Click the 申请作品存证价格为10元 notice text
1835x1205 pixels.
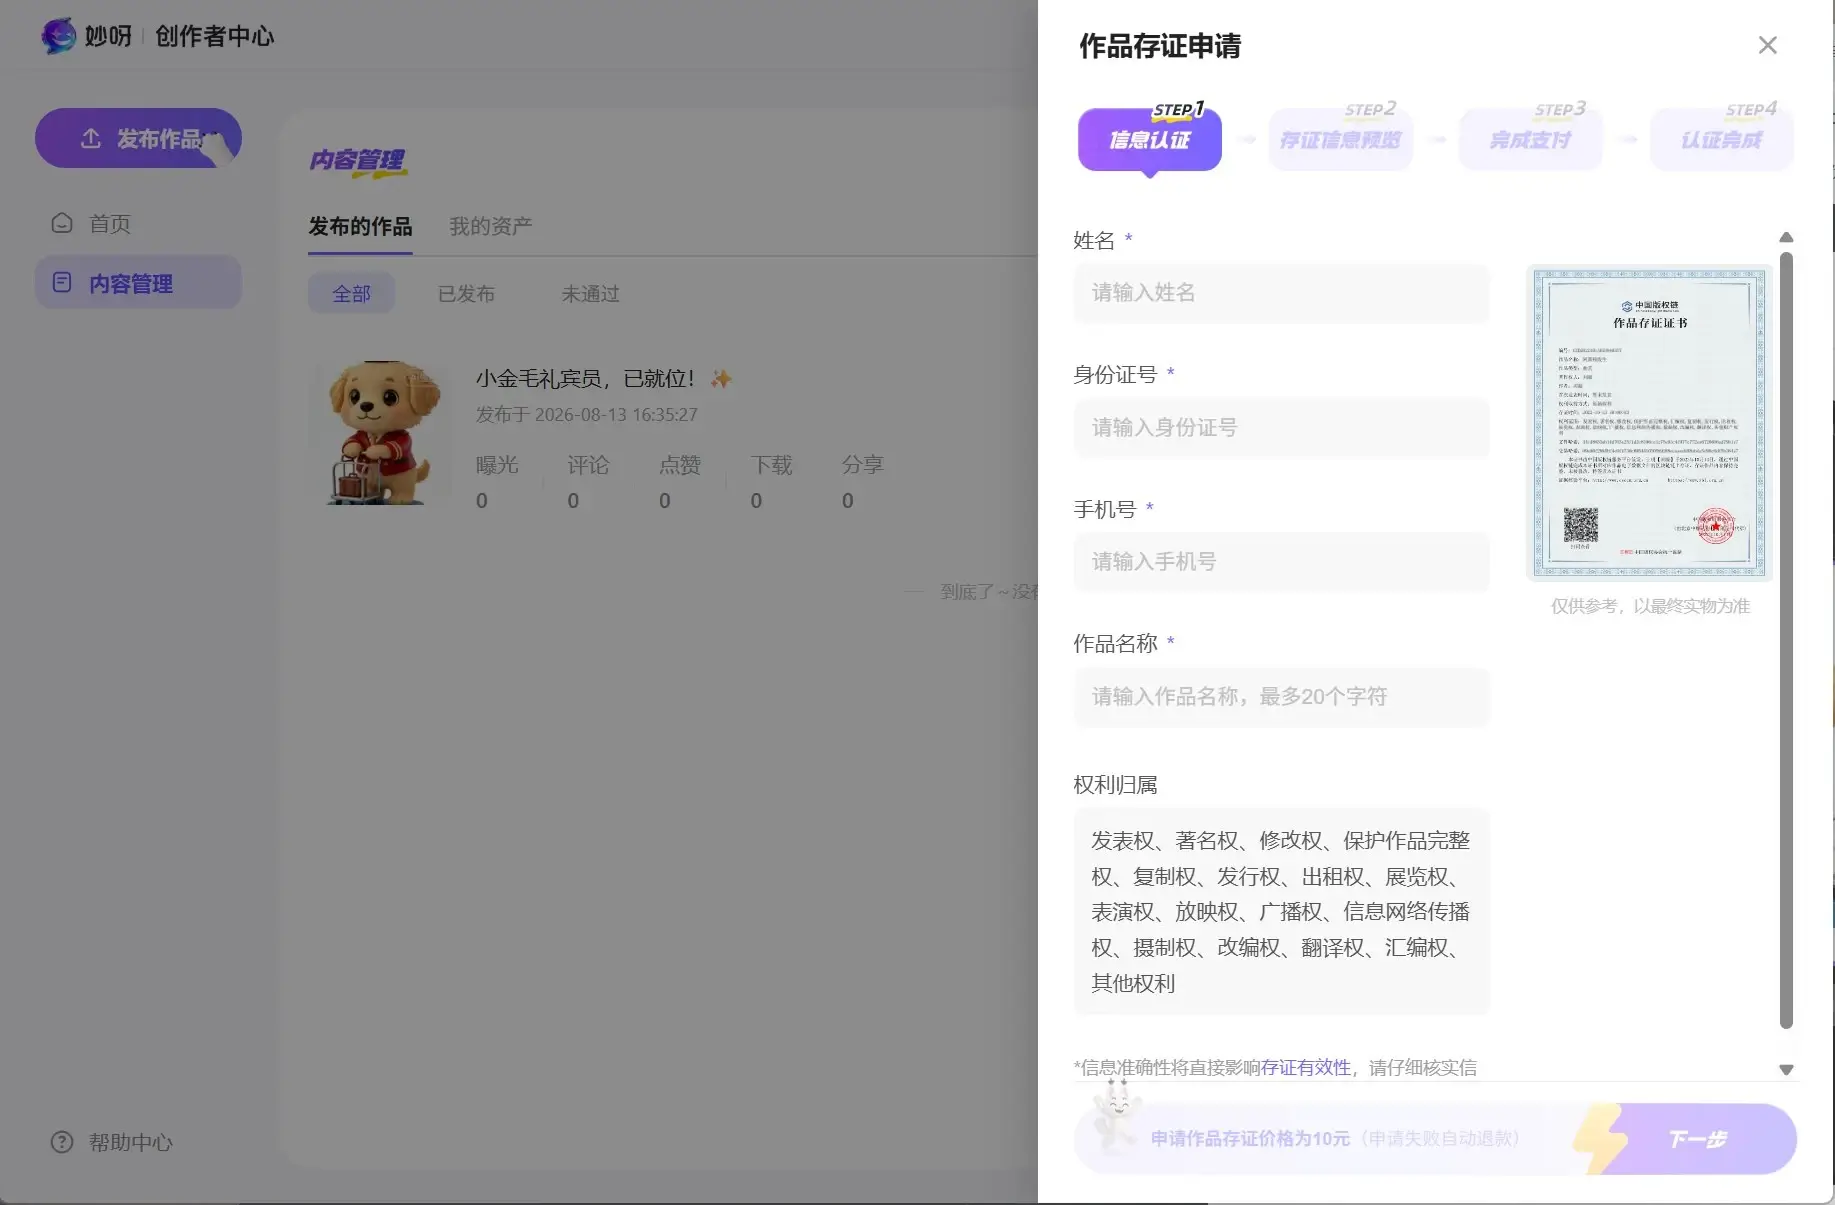pos(1250,1139)
